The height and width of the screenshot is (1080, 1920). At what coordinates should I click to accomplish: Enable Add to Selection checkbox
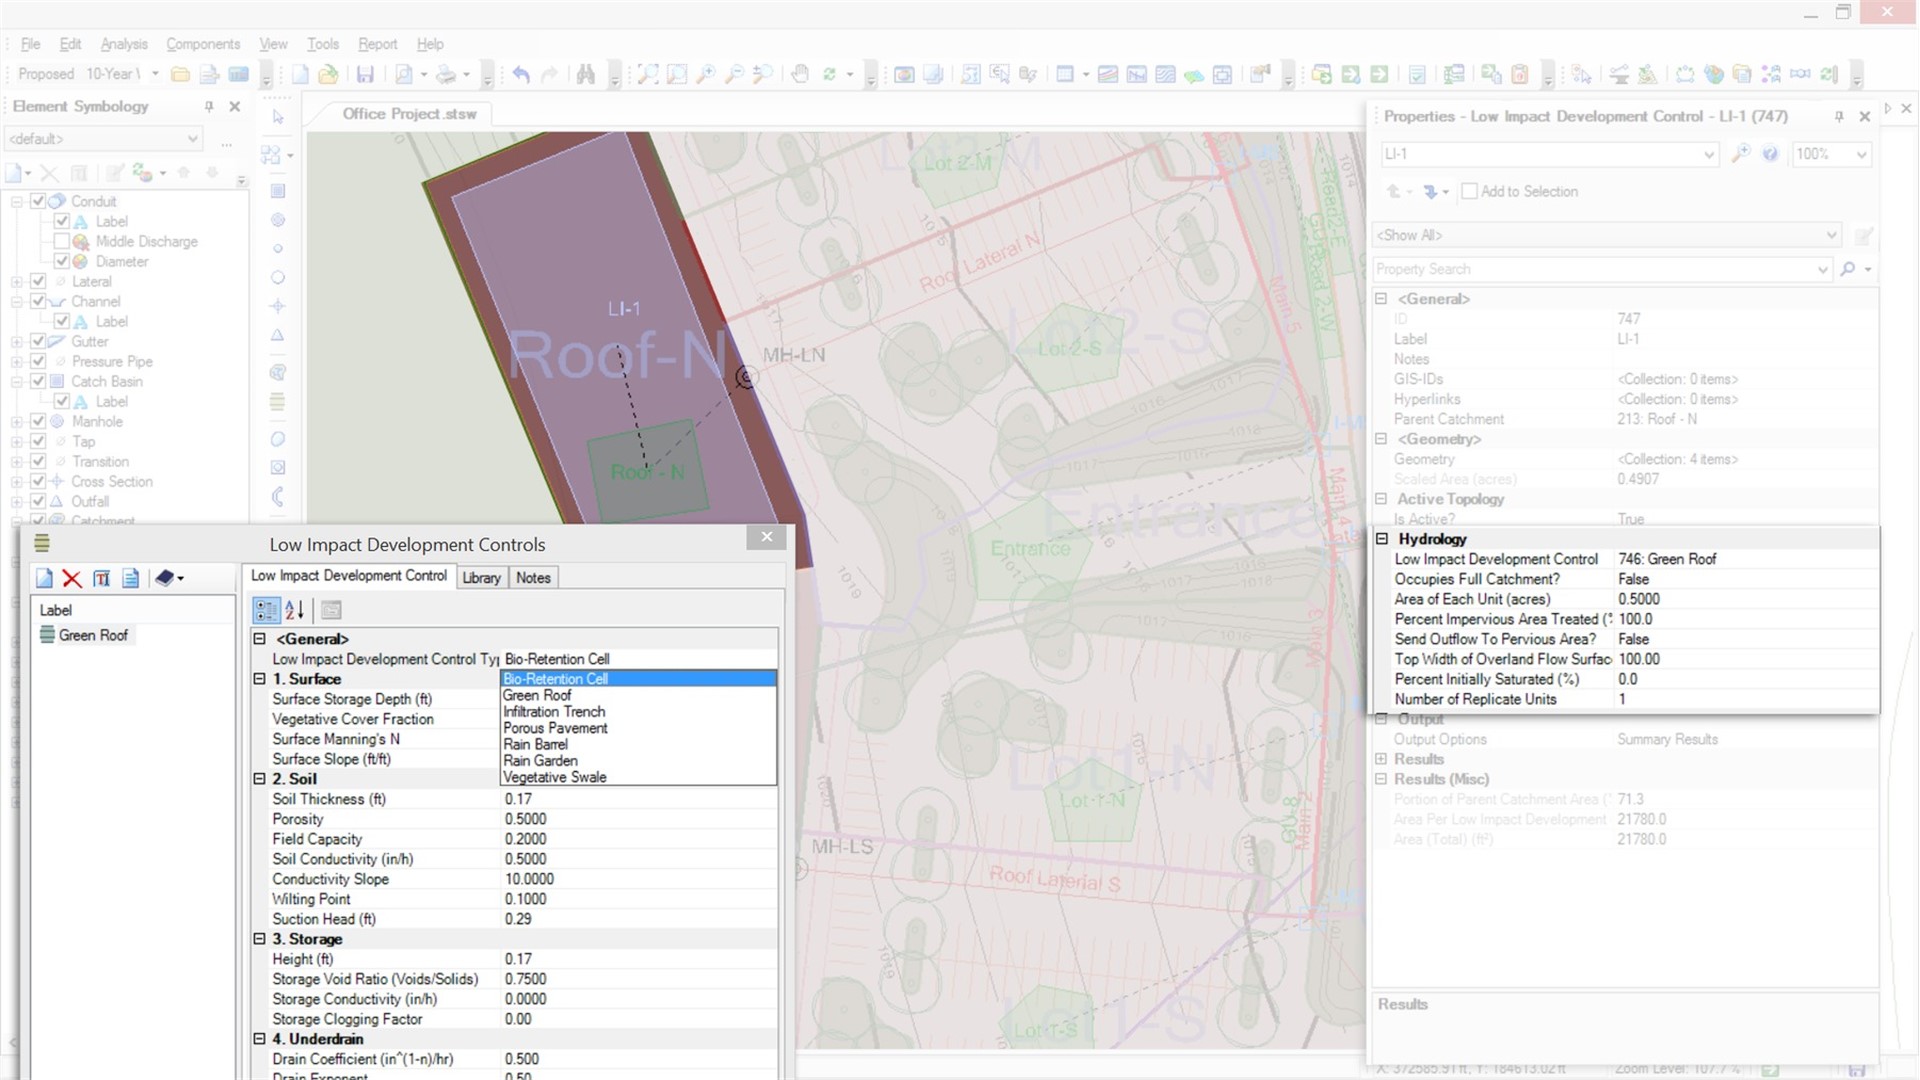[1468, 191]
